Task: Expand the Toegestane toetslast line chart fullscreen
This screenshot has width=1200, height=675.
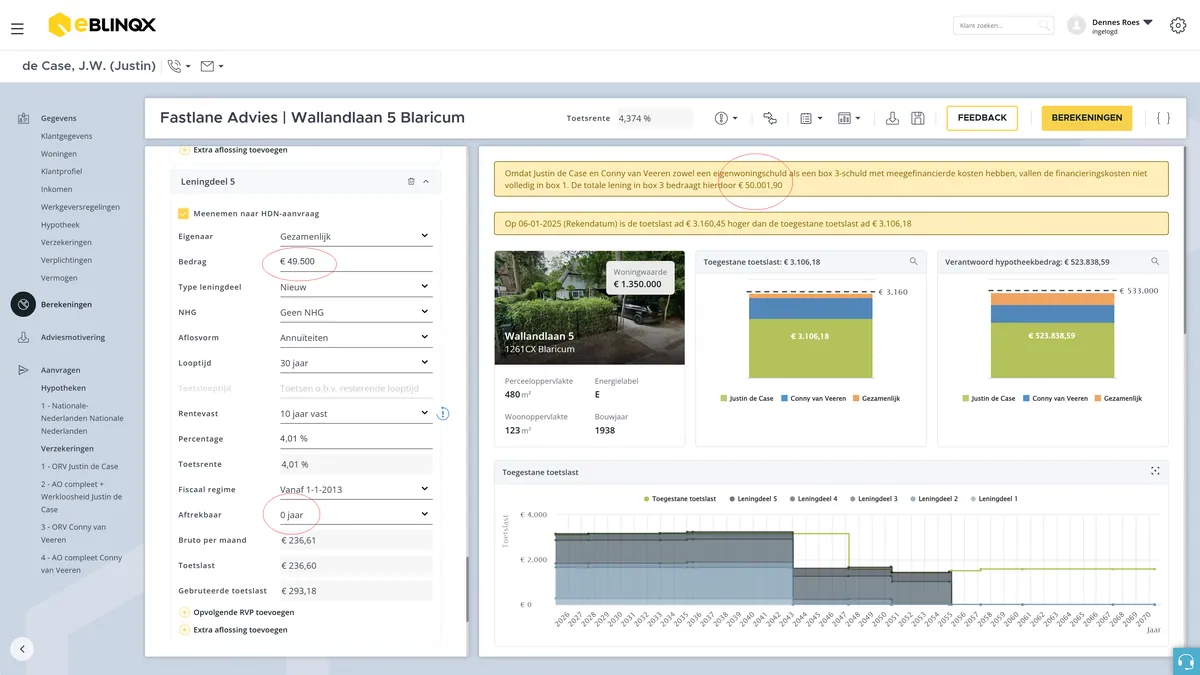Action: (1155, 471)
